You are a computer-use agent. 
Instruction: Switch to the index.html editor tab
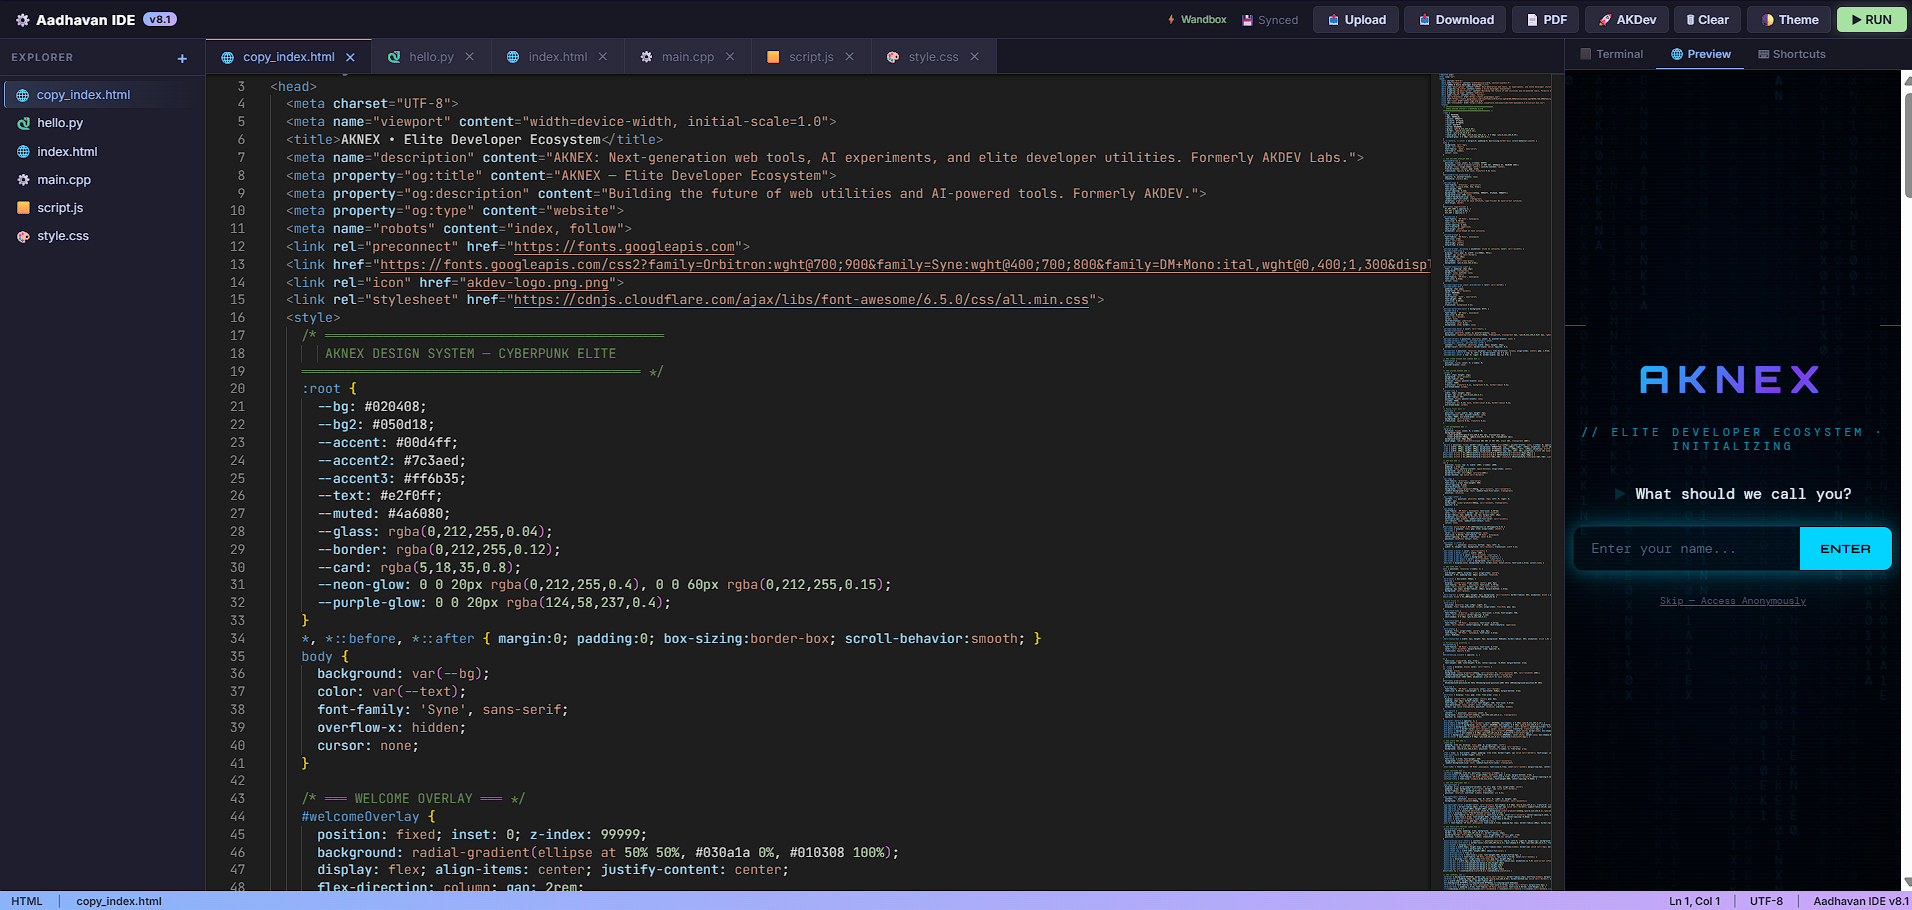pyautogui.click(x=557, y=57)
